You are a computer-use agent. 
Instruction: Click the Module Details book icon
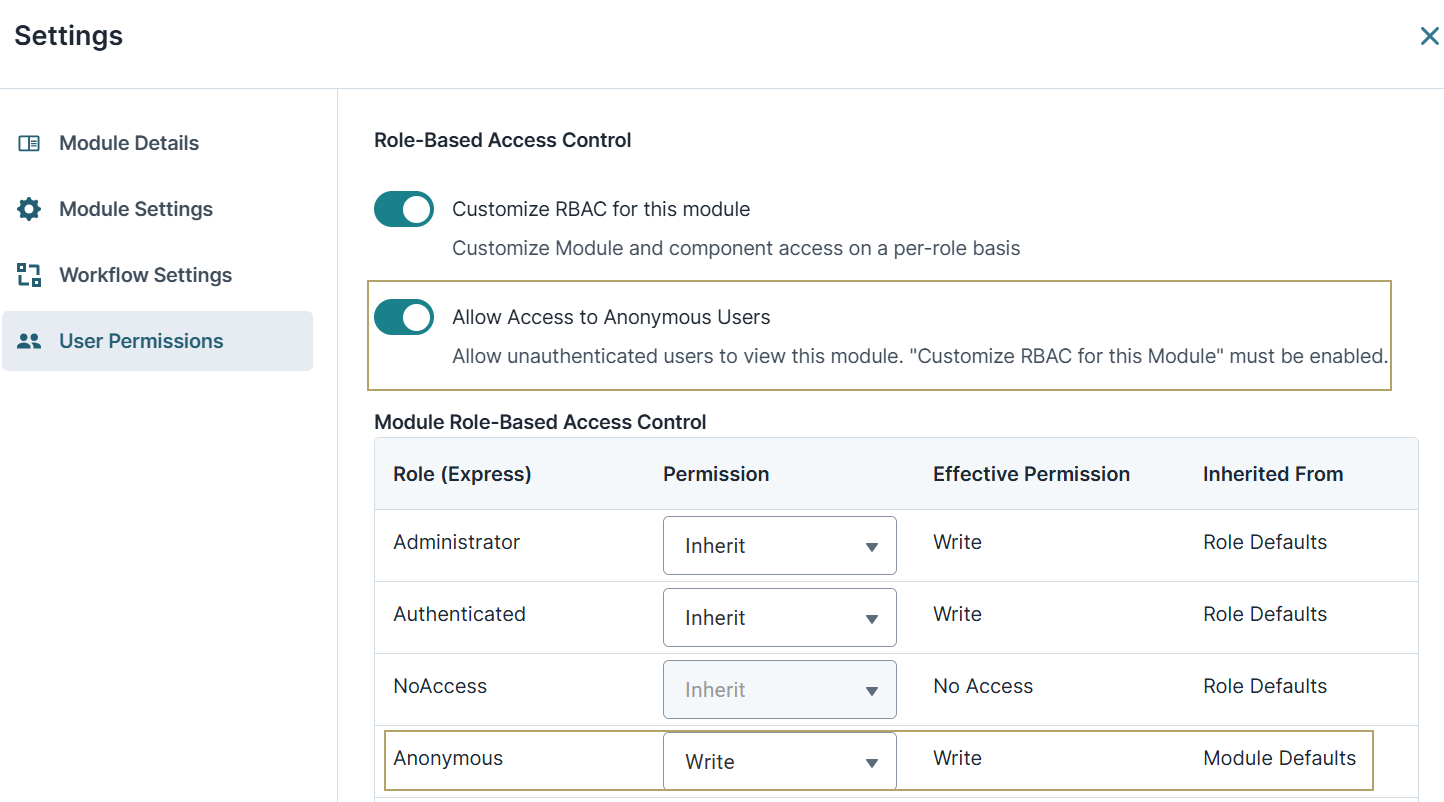click(x=29, y=143)
